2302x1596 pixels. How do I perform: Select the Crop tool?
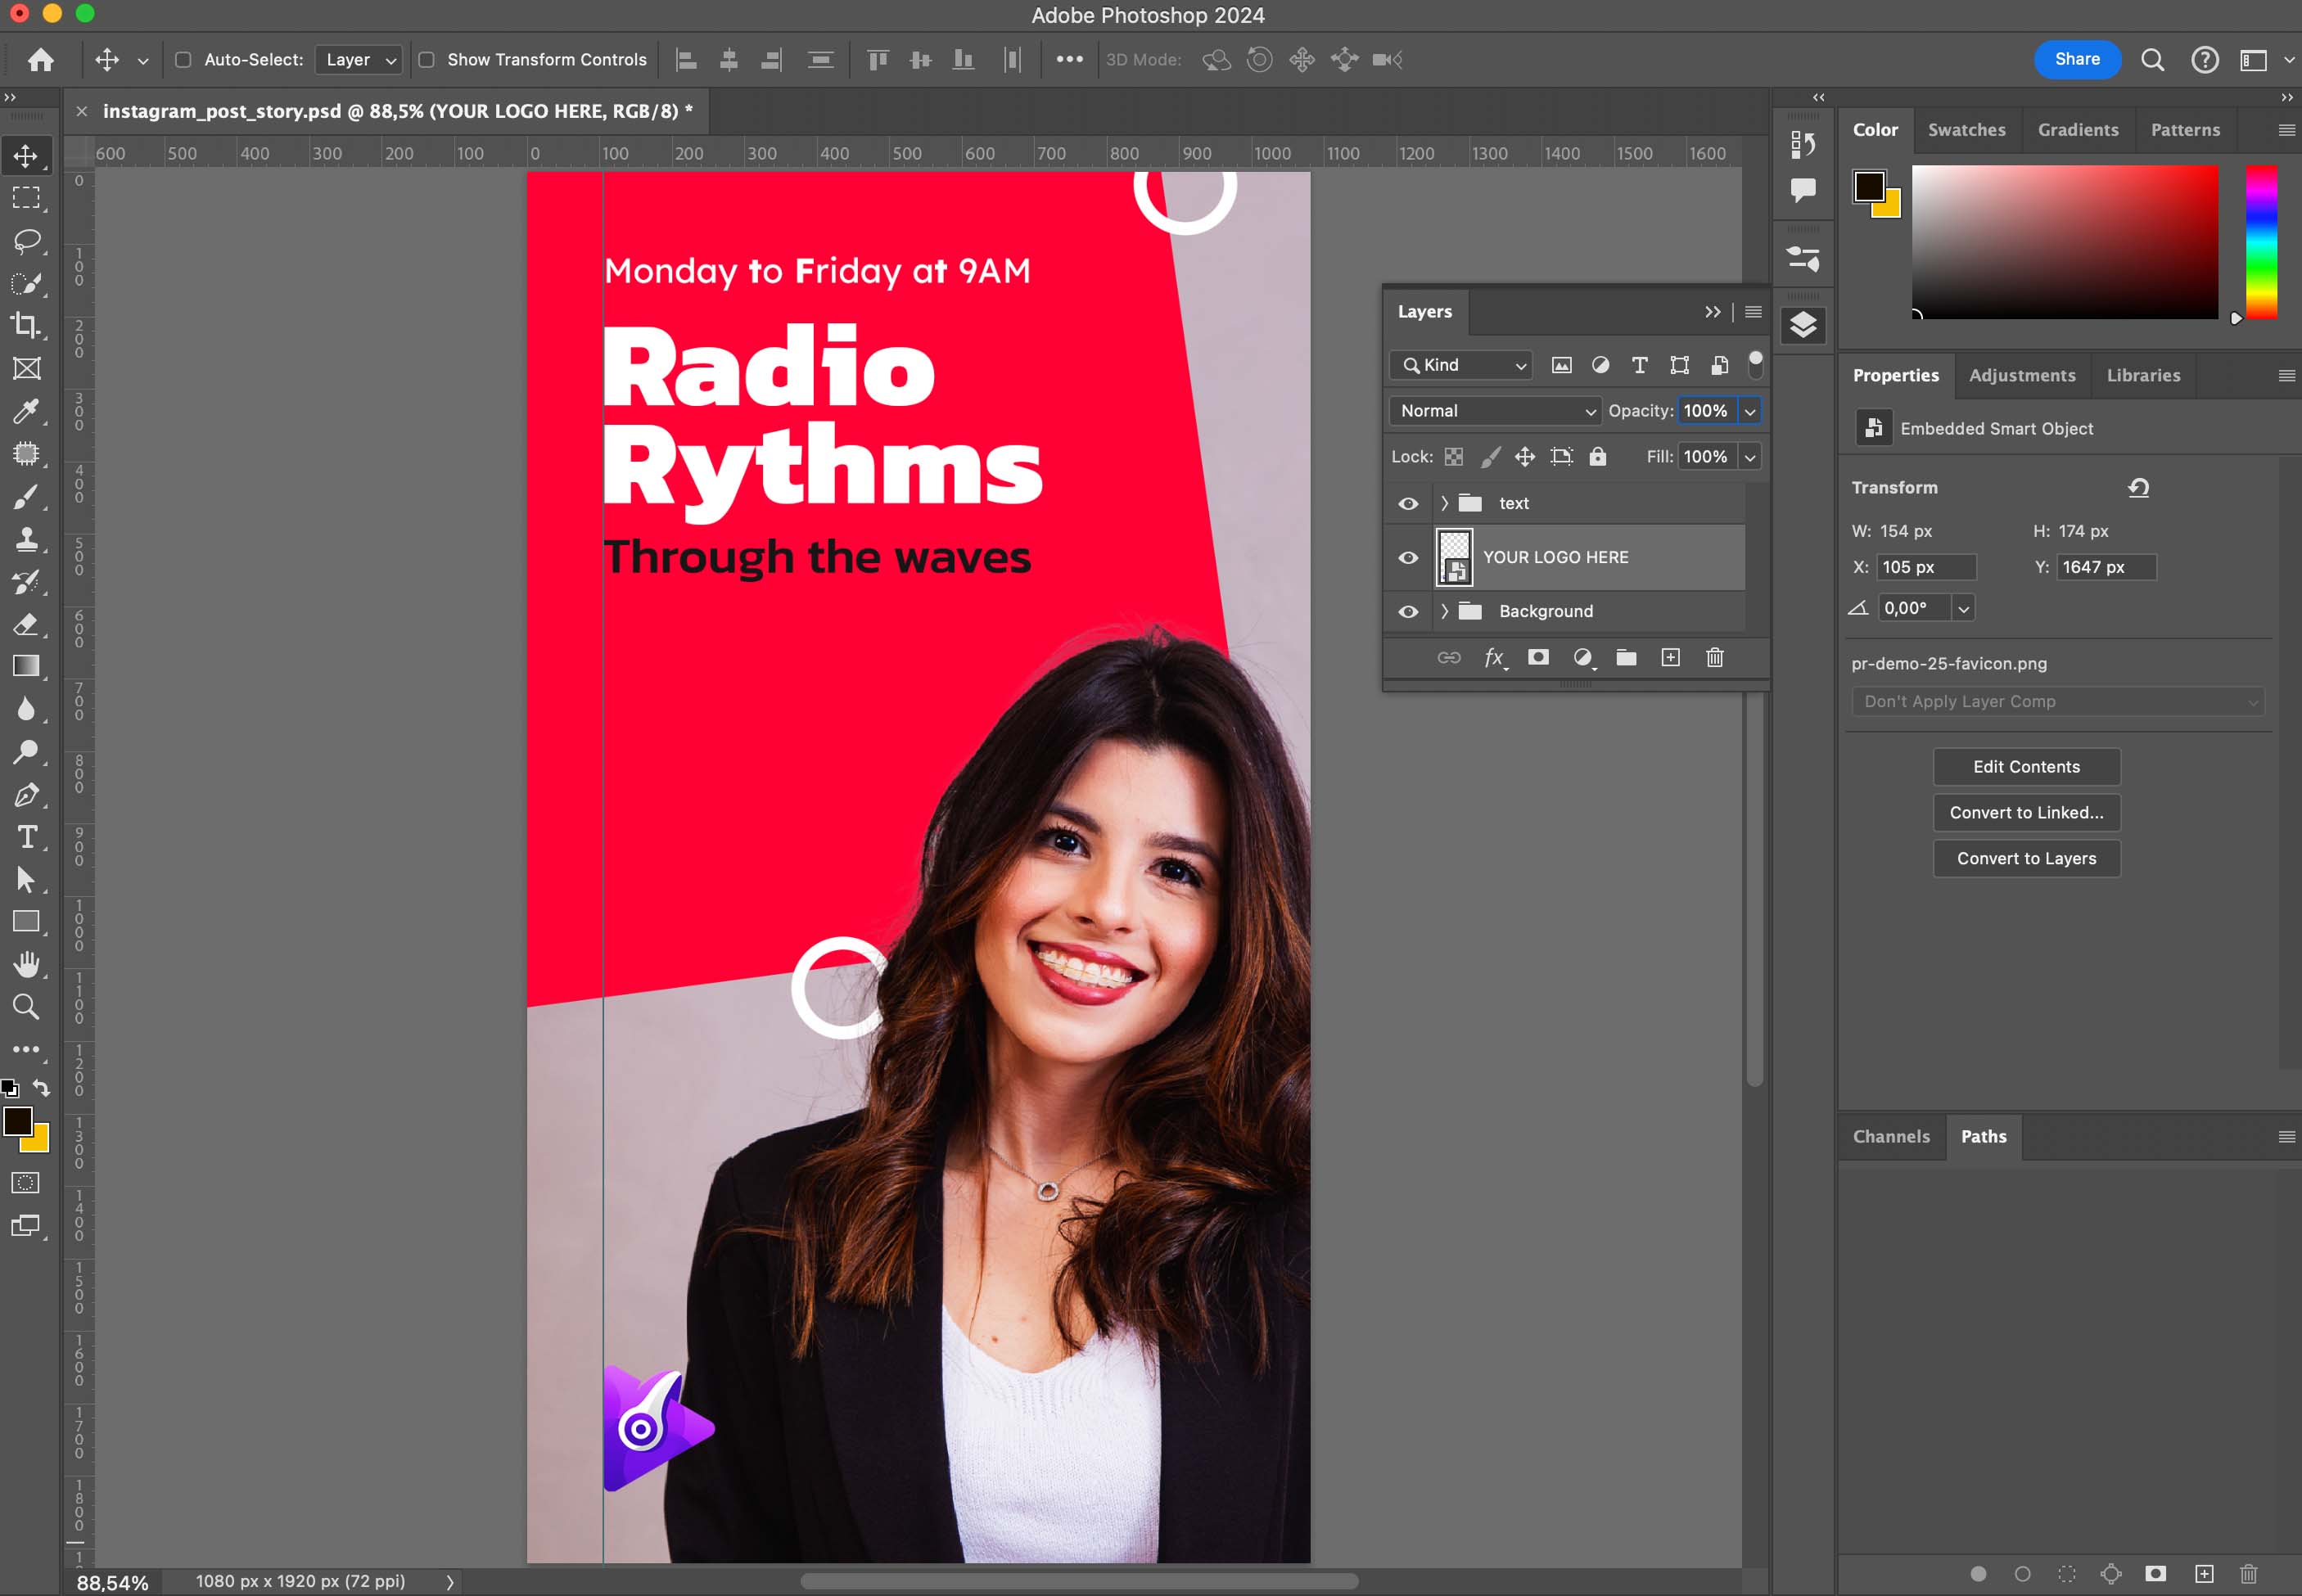point(26,325)
